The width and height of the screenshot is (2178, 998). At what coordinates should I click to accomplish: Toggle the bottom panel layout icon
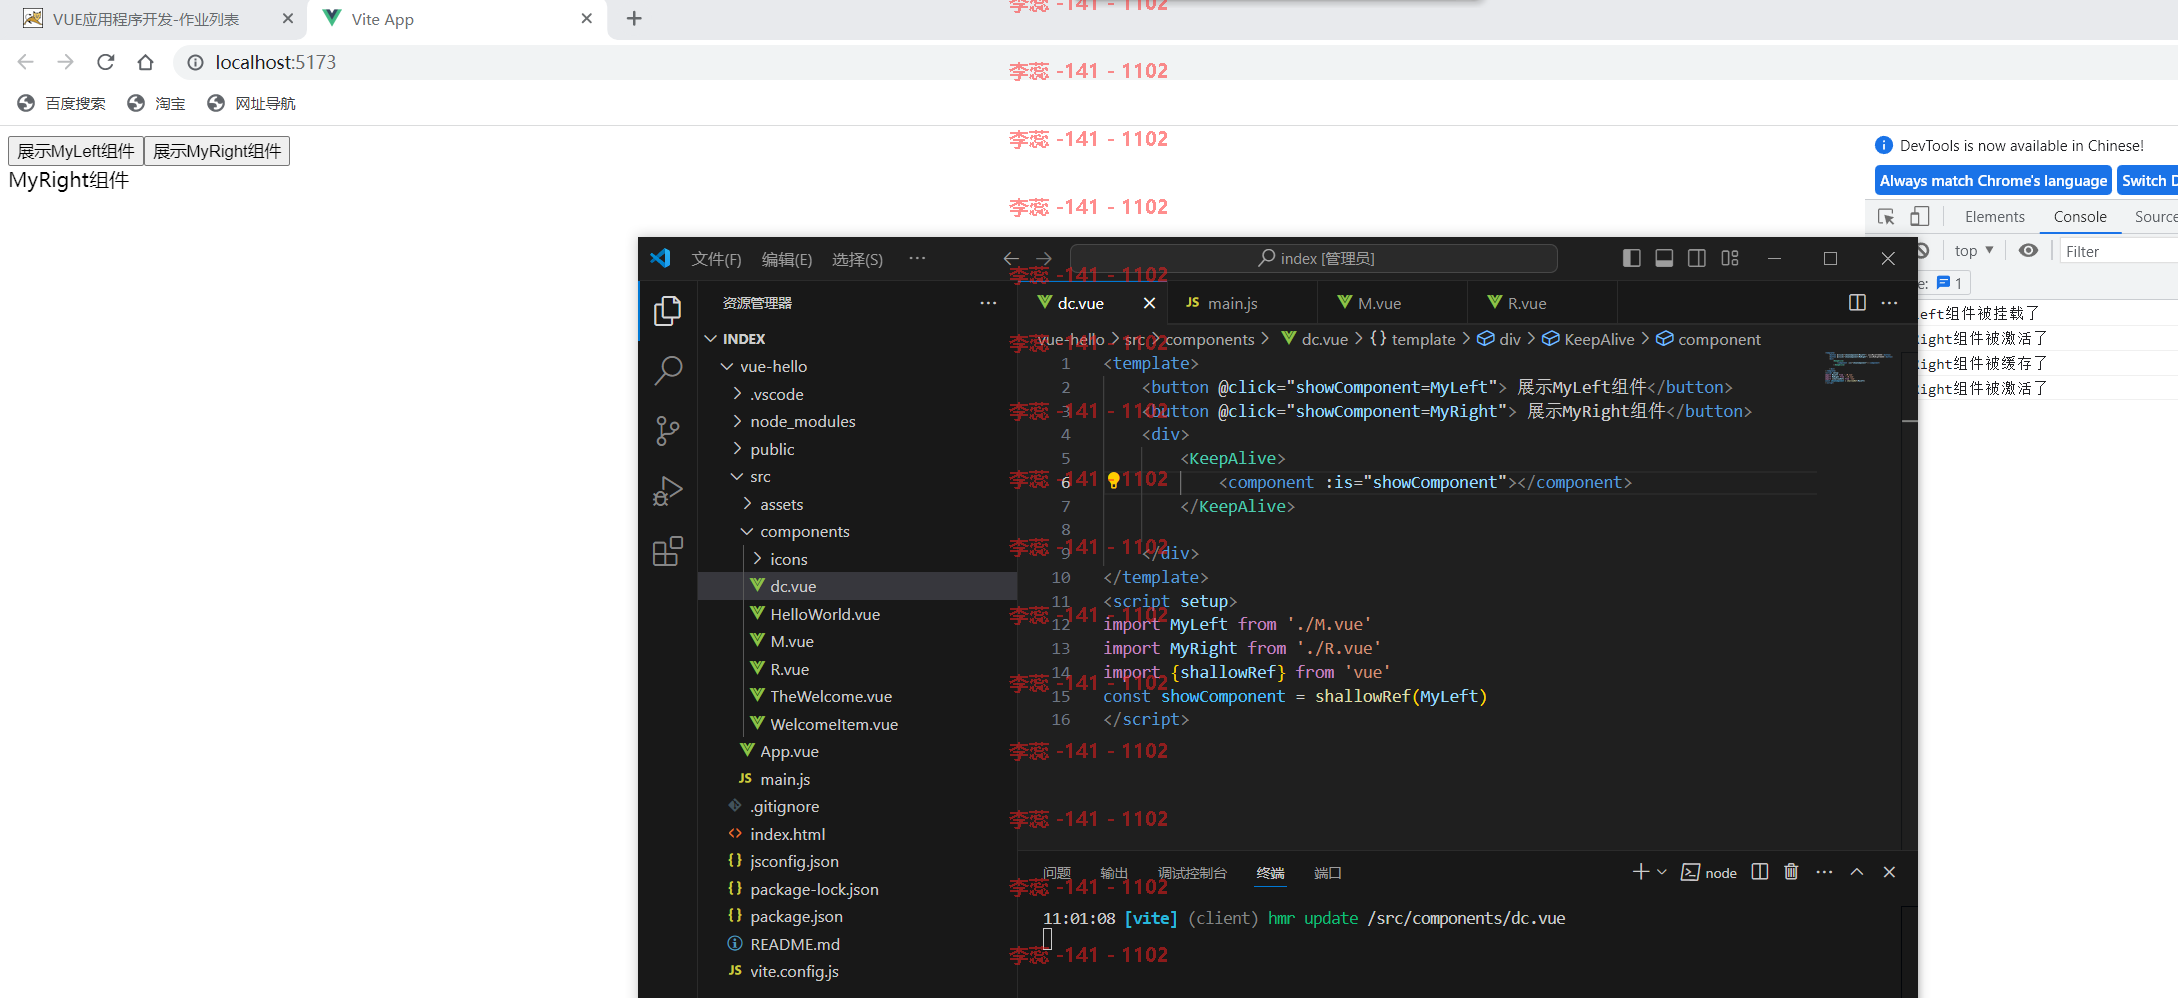(1664, 258)
